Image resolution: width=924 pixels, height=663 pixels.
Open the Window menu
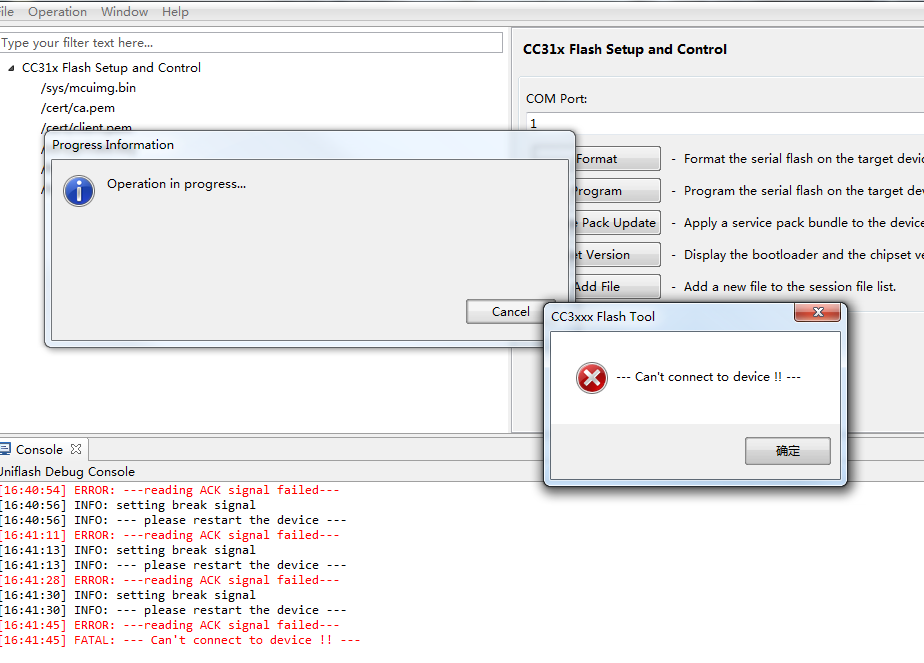[124, 12]
